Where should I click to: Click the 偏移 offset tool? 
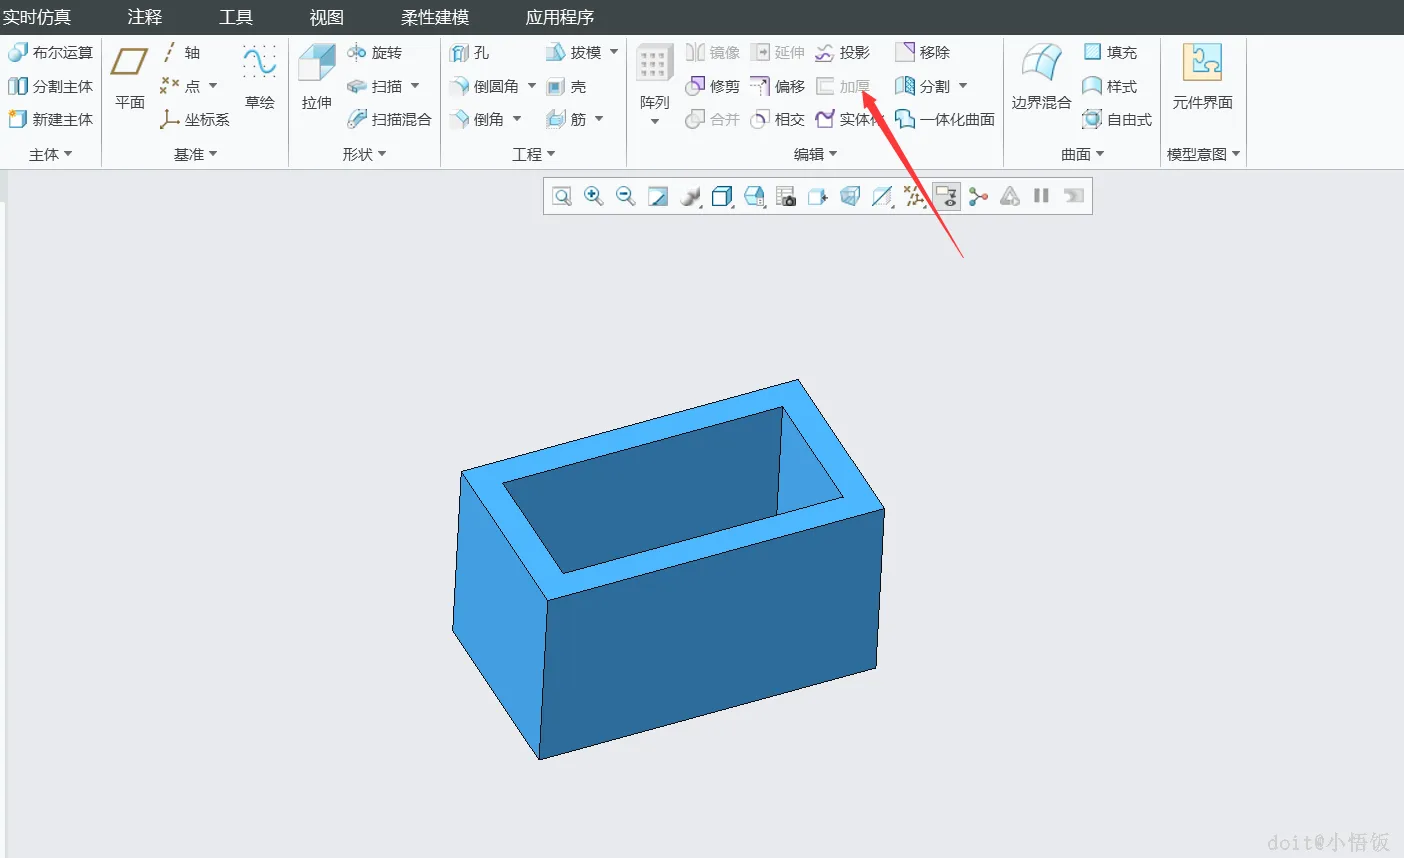(x=778, y=86)
